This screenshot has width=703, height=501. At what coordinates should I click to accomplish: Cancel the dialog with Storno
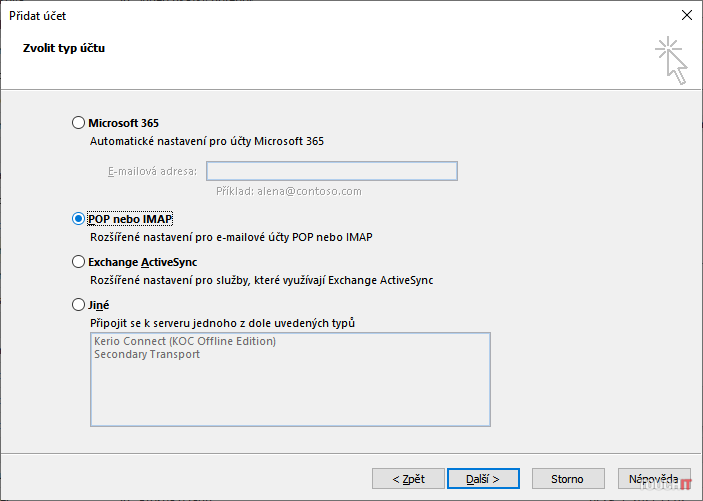[569, 479]
